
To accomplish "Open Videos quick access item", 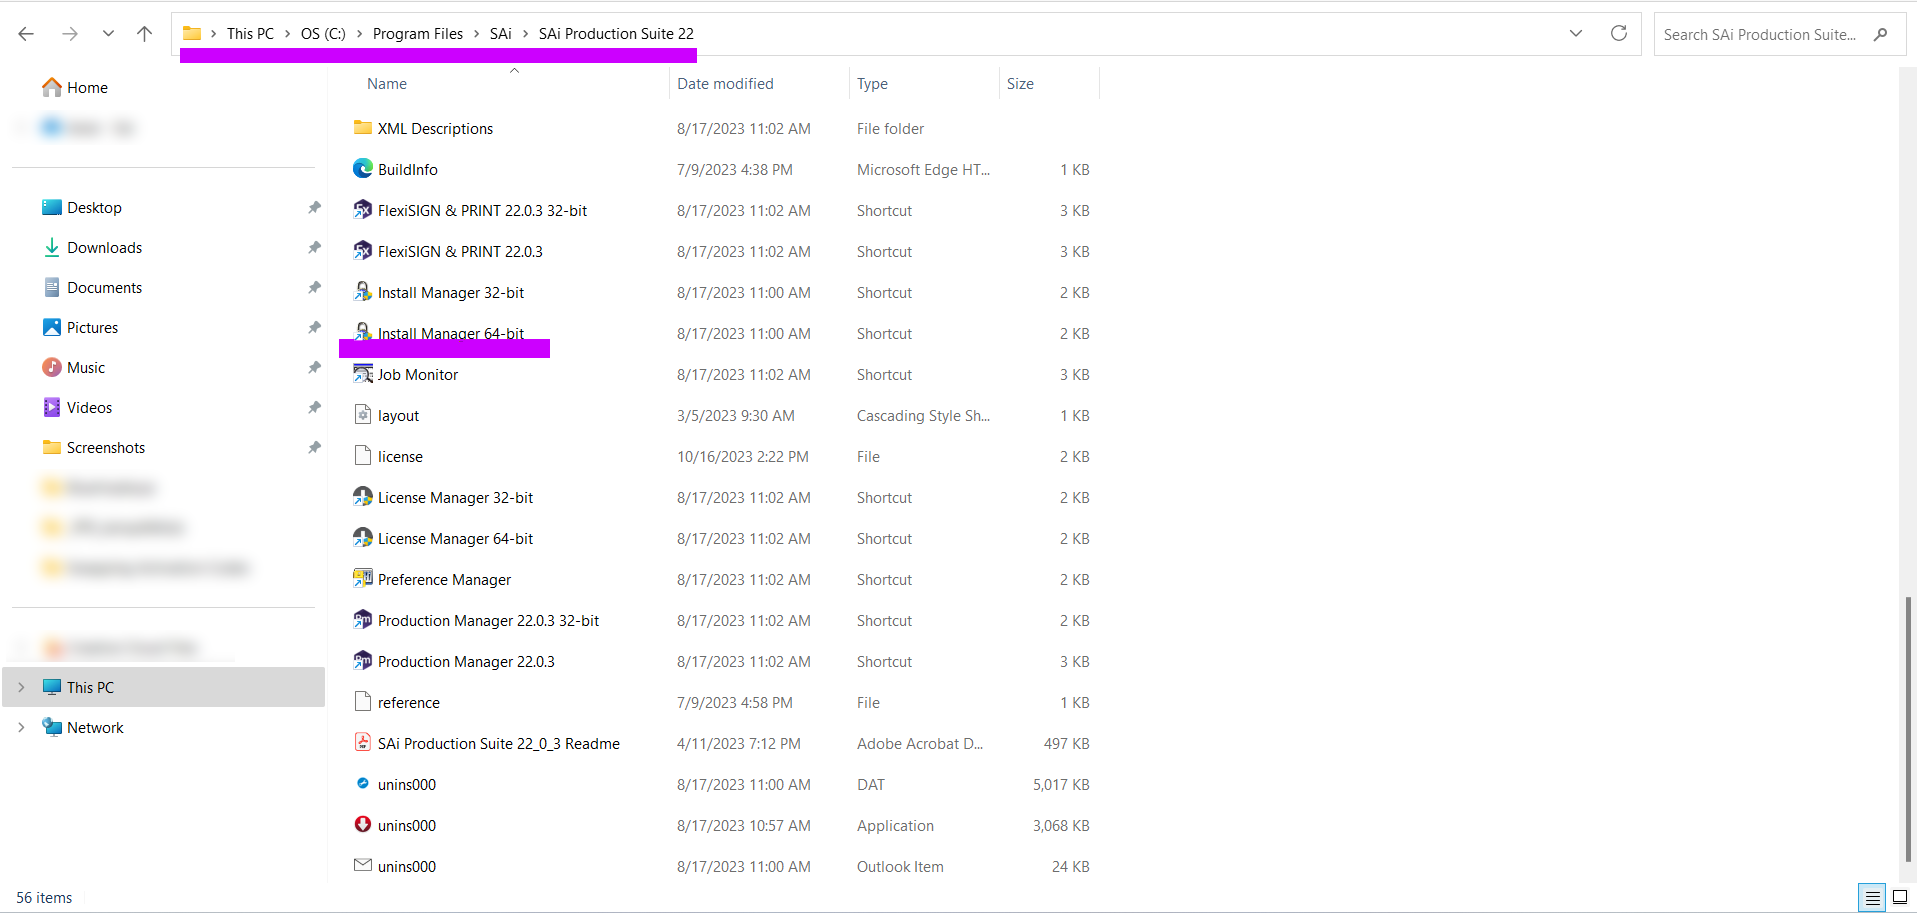I will tap(78, 408).
